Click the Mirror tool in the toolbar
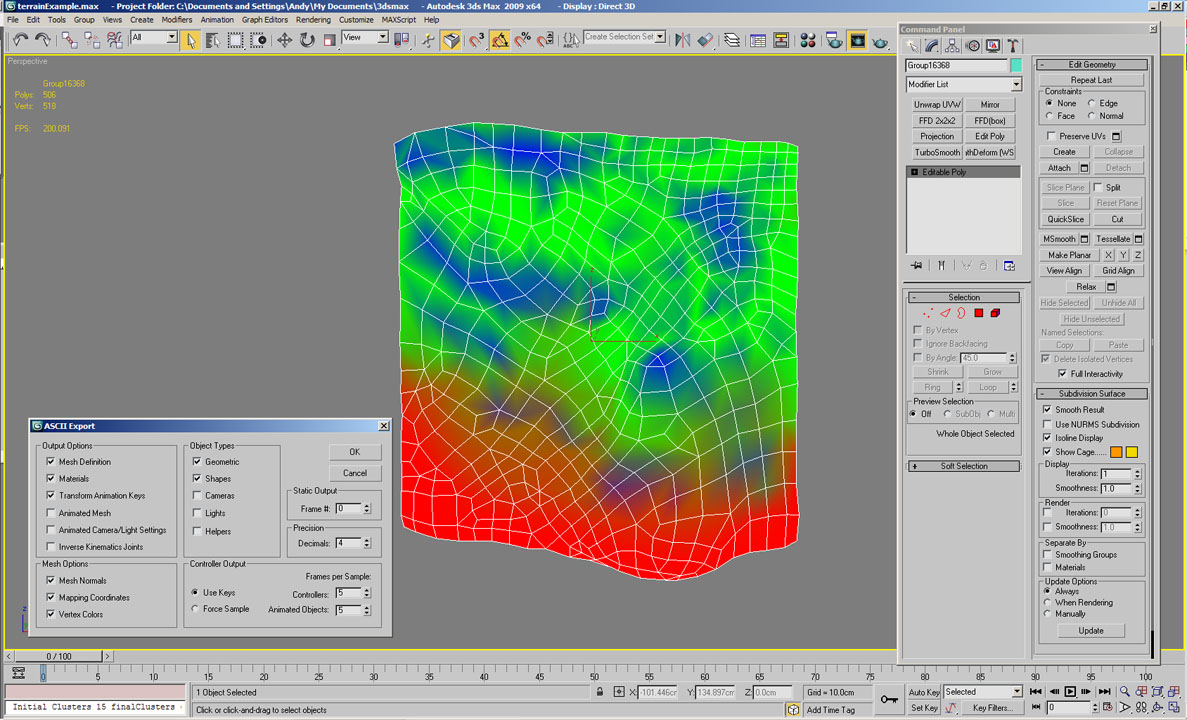Viewport: 1187px width, 720px height. pos(683,40)
